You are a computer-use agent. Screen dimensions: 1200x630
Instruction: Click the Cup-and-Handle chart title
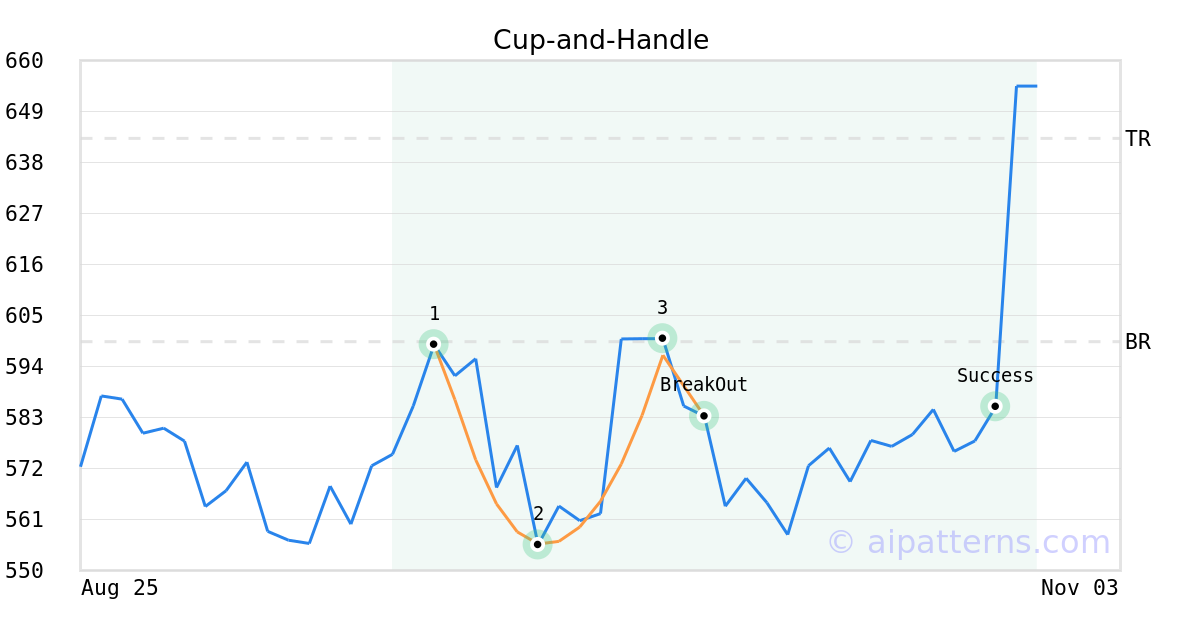tap(601, 41)
